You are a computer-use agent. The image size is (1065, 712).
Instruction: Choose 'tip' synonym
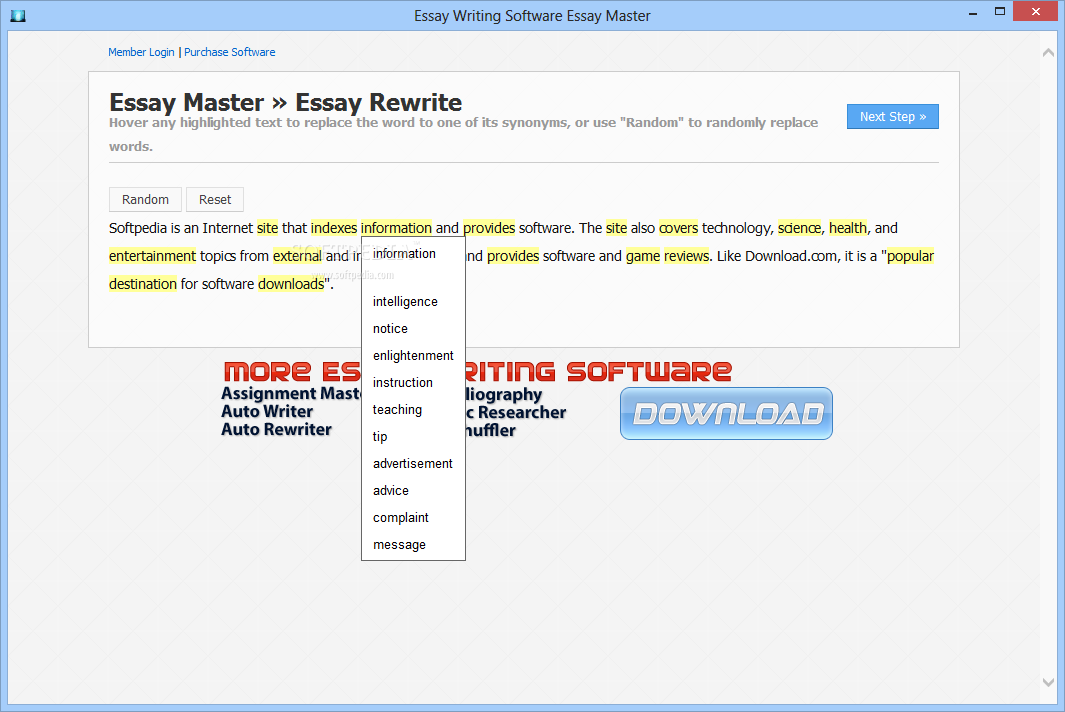coord(380,437)
